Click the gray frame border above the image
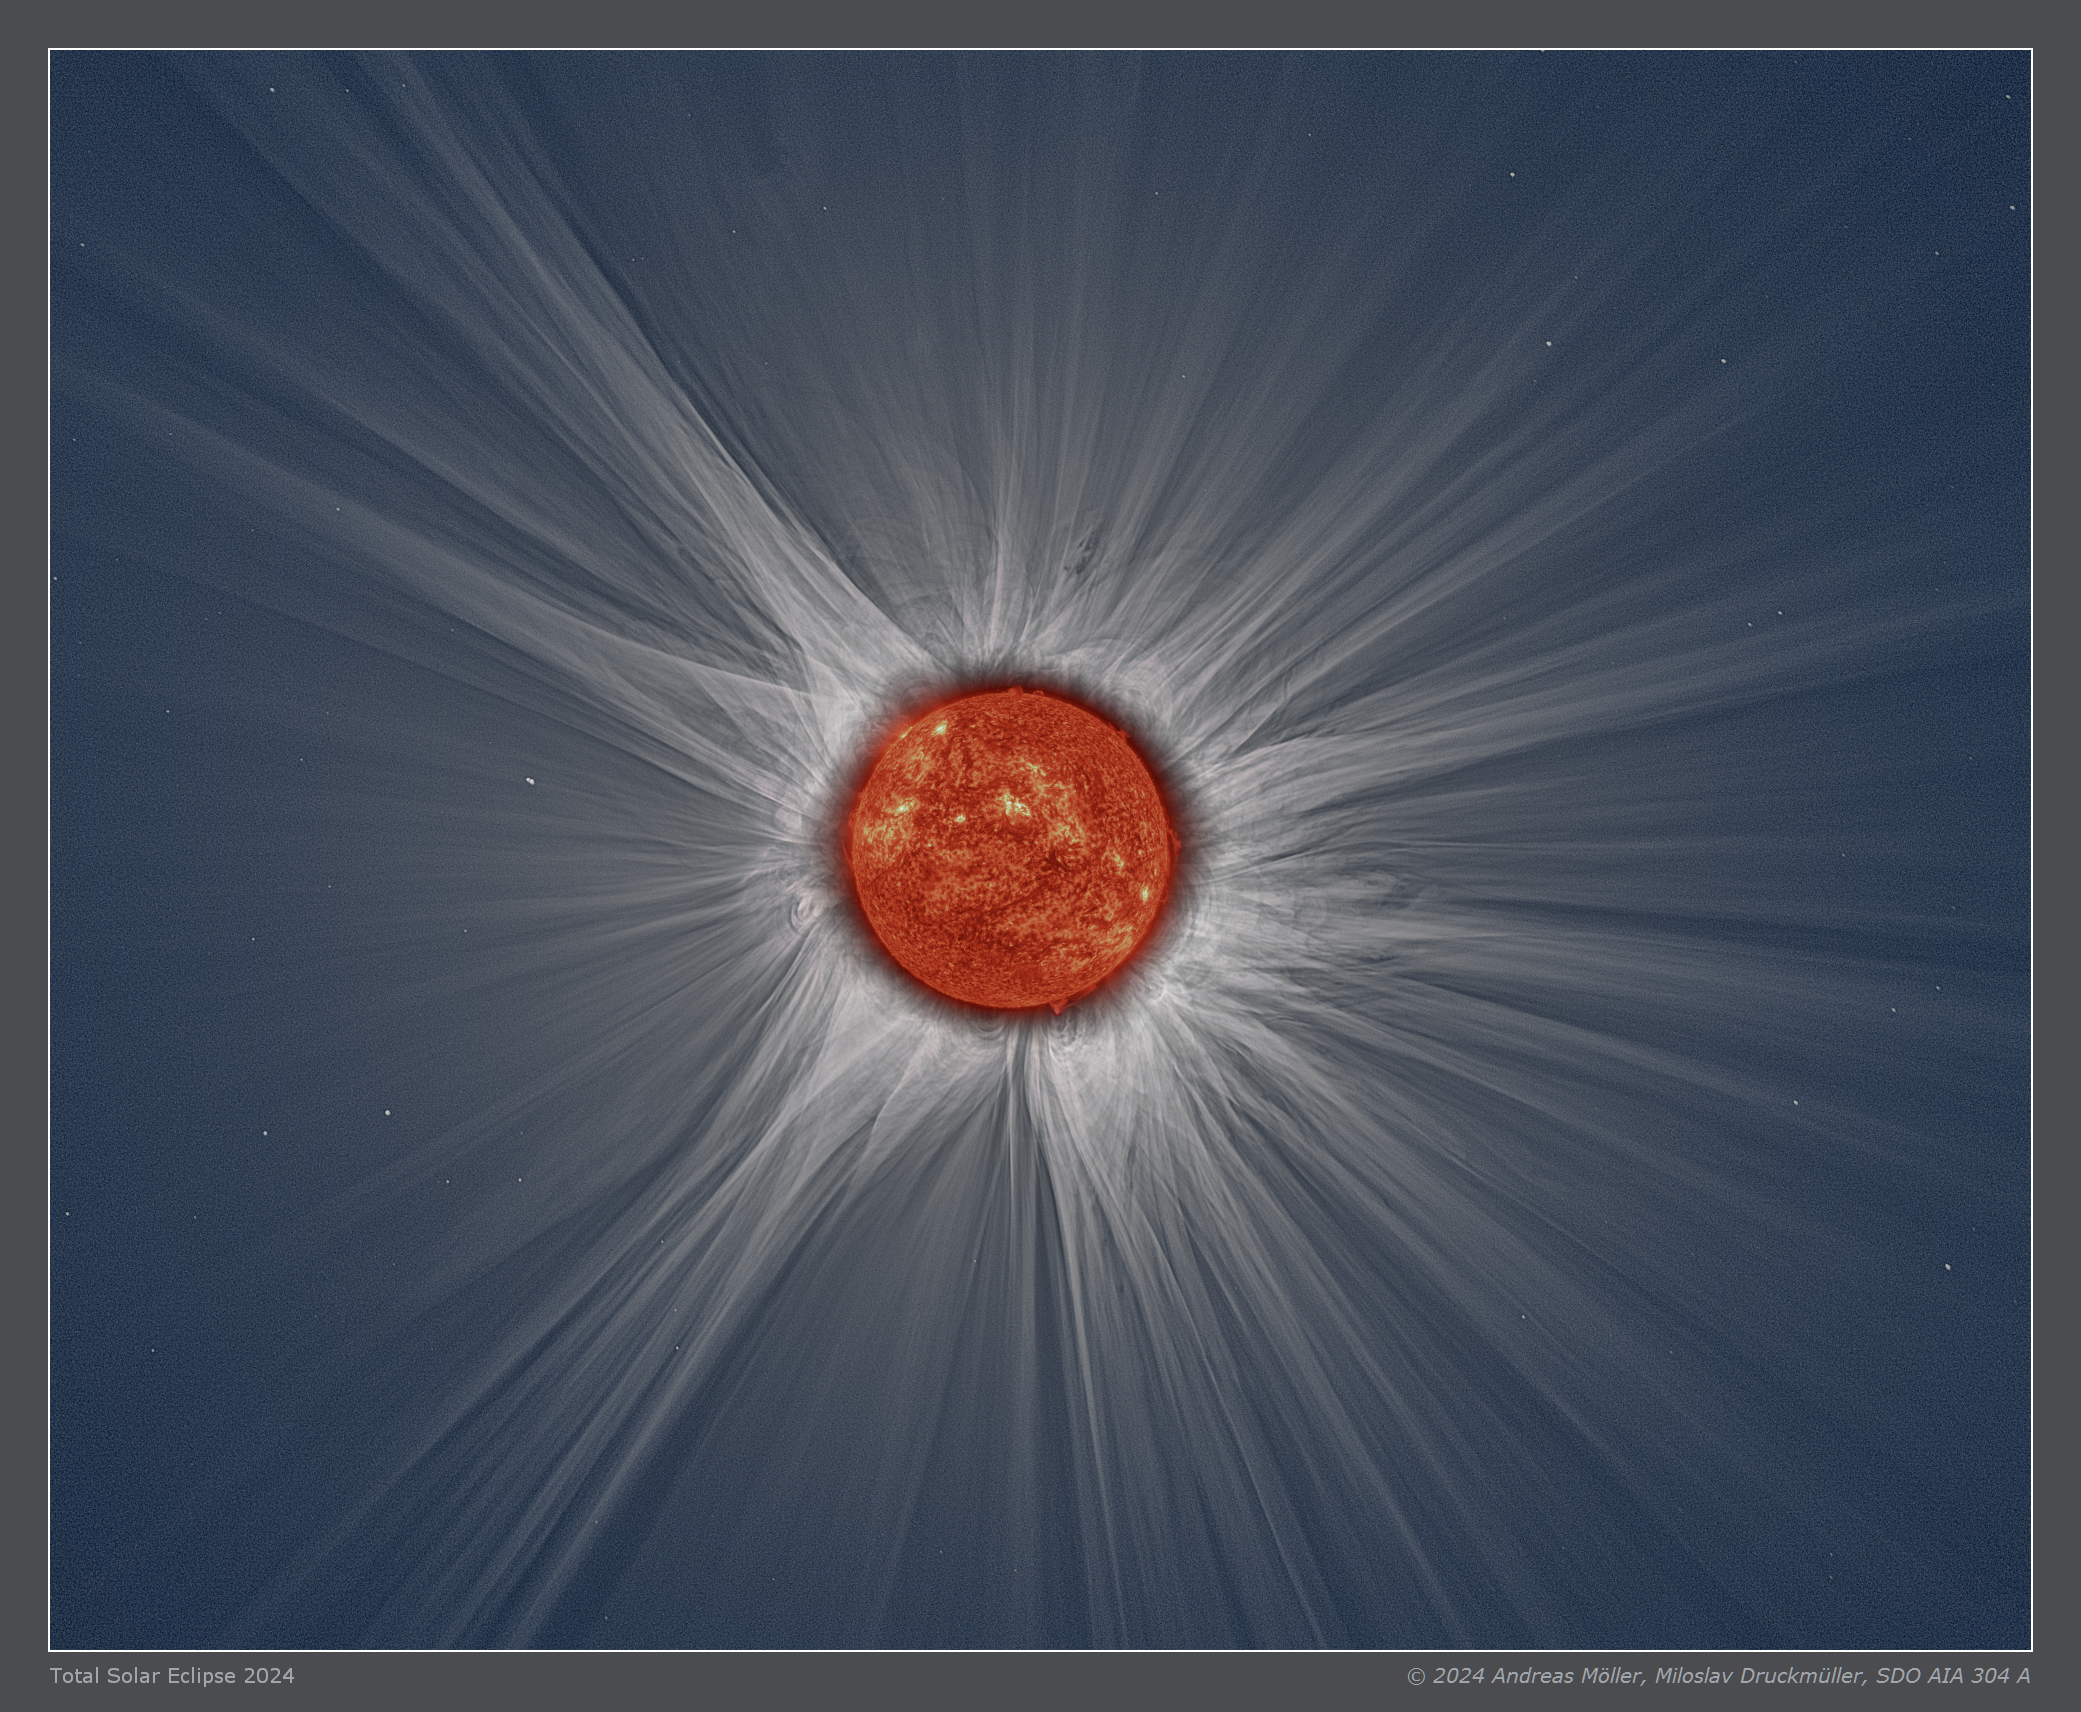This screenshot has height=1712, width=2081. (x=1040, y=24)
